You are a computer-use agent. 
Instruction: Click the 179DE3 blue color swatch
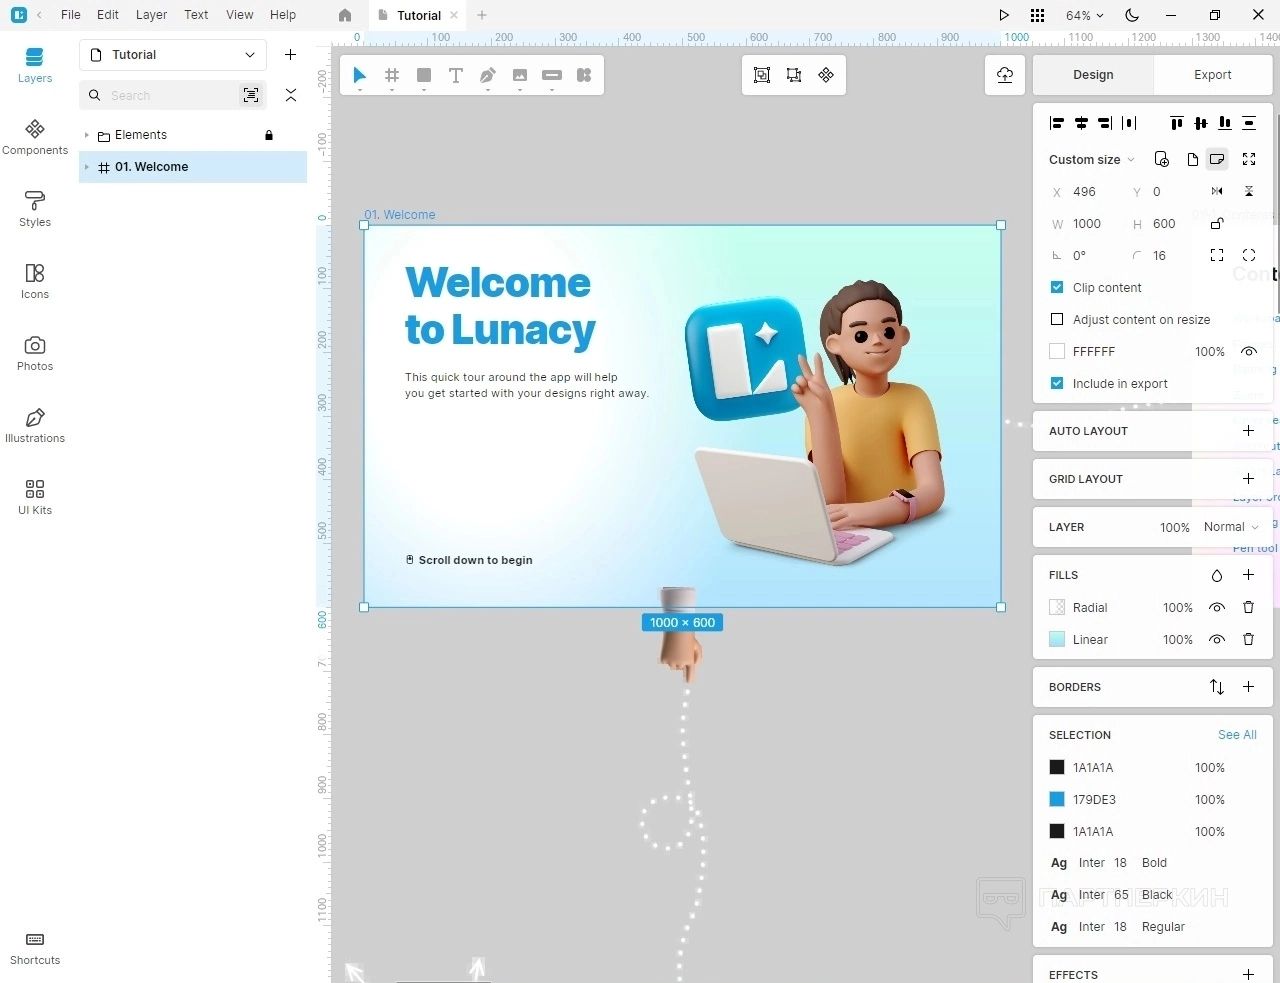tap(1057, 800)
